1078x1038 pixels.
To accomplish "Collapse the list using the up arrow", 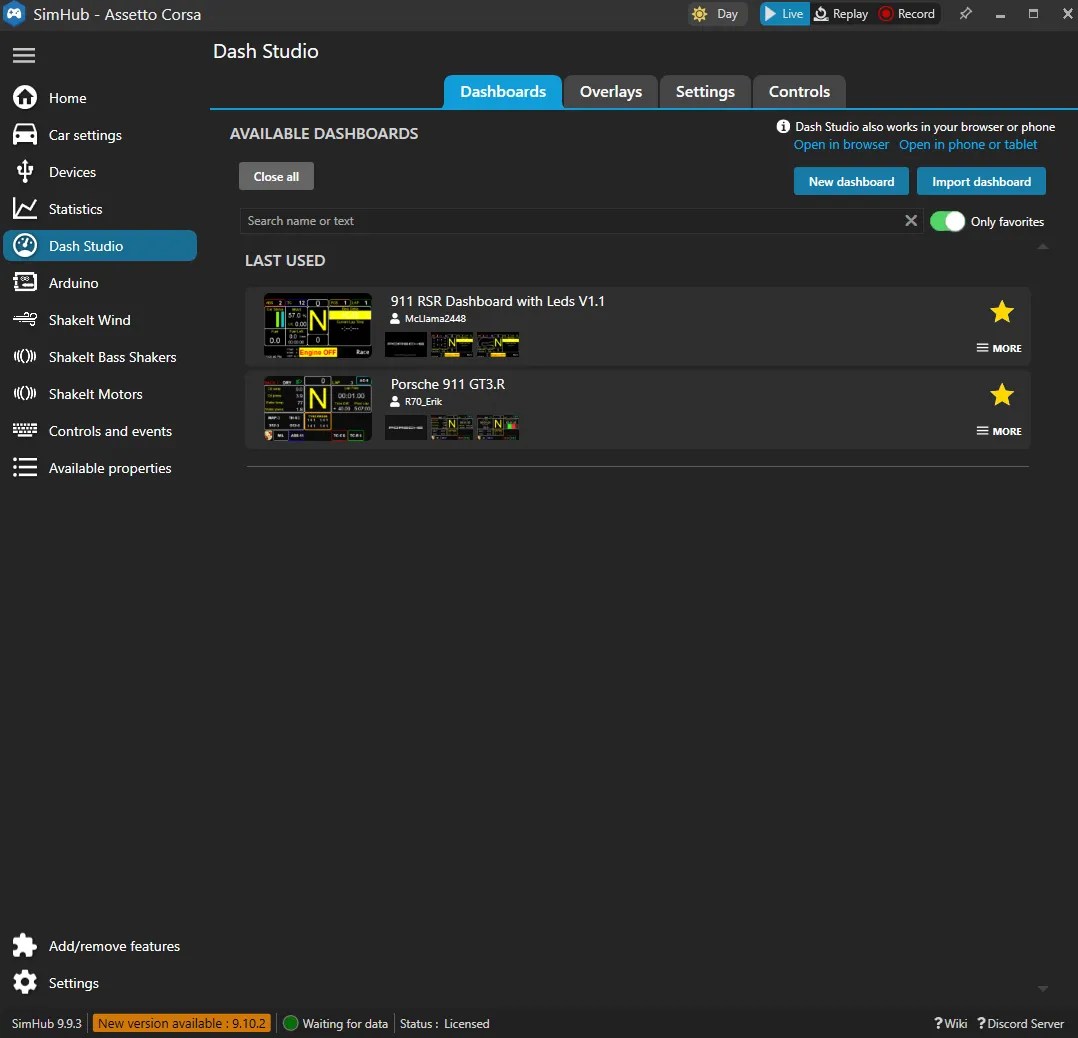I will (1043, 246).
